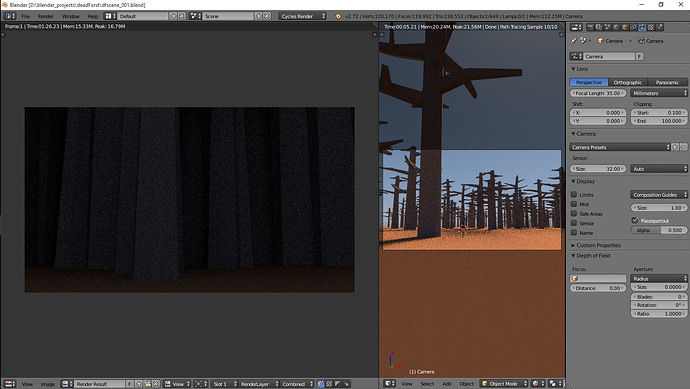Enable Sensor display checkbox

pyautogui.click(x=574, y=223)
